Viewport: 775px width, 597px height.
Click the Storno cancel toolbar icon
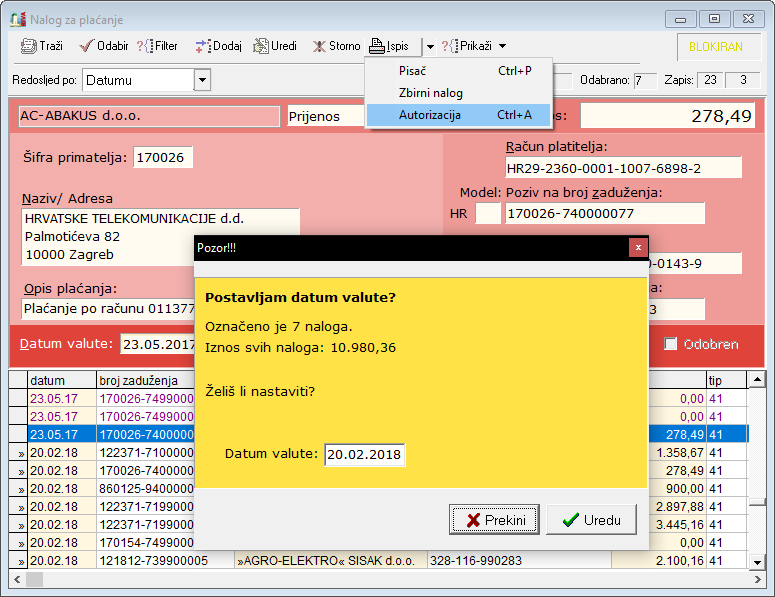tap(320, 46)
